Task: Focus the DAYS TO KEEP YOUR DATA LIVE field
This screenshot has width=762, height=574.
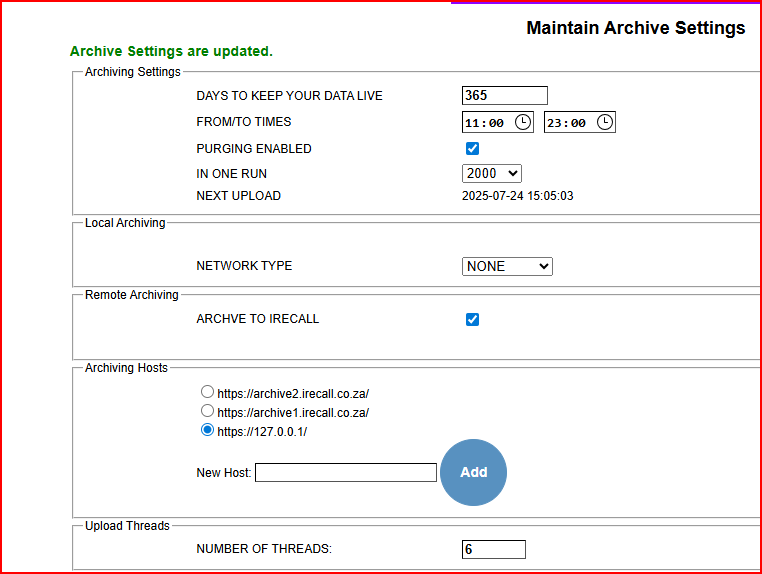Action: coord(505,96)
